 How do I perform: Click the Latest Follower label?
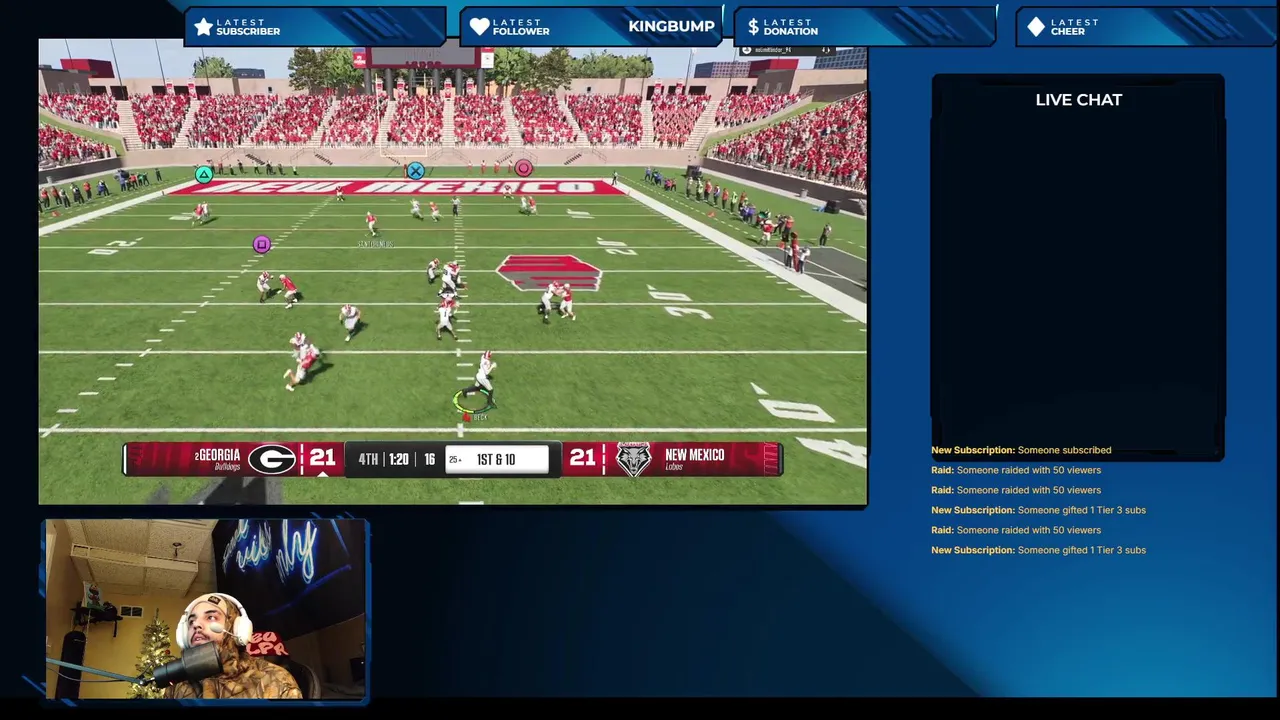521,27
